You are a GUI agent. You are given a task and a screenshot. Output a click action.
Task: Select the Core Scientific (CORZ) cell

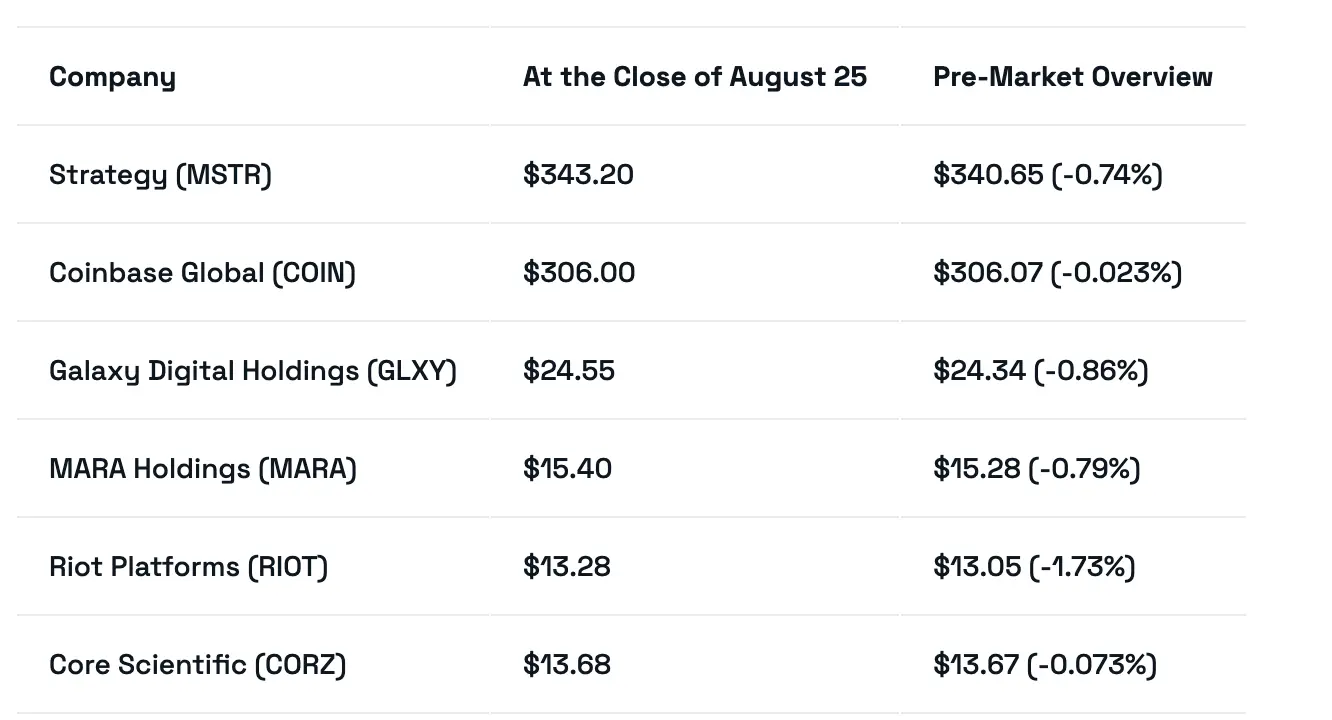click(197, 665)
